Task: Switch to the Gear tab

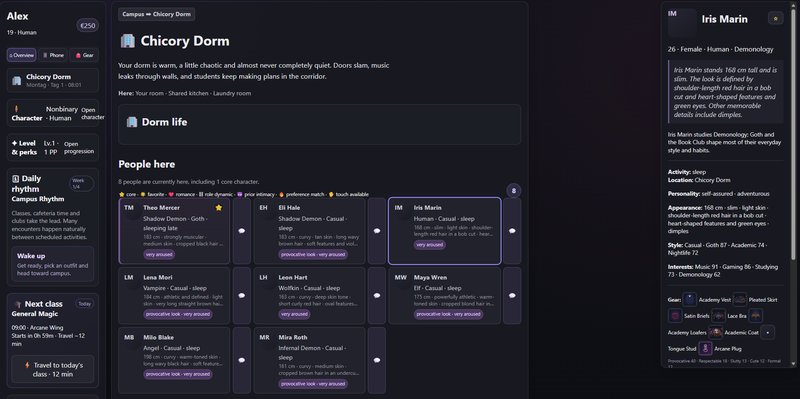Action: pyautogui.click(x=84, y=55)
